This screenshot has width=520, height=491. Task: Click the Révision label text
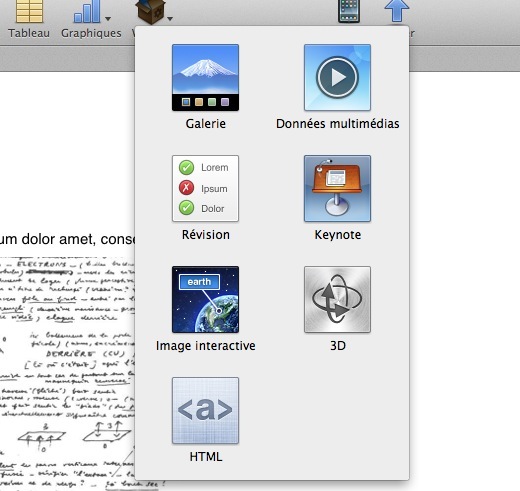pos(206,235)
